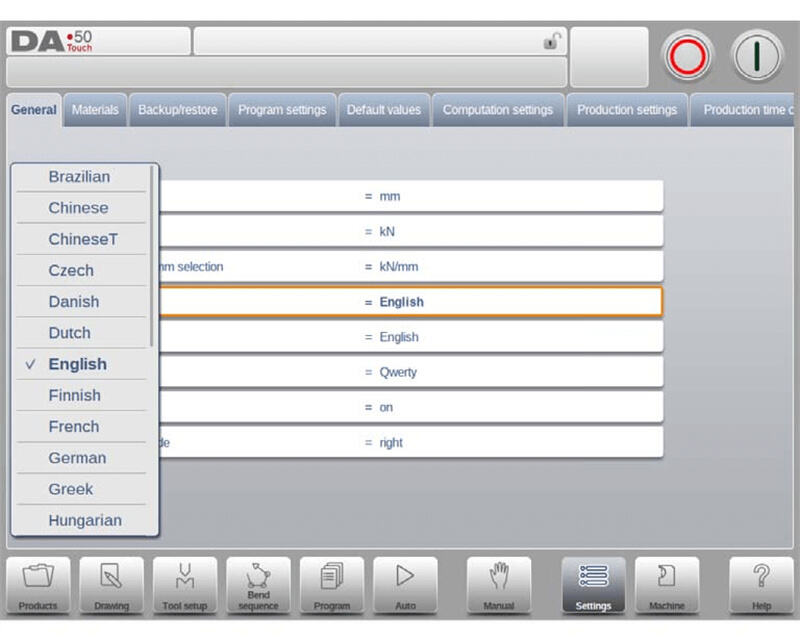Pick Dutch from the language list

pos(69,333)
